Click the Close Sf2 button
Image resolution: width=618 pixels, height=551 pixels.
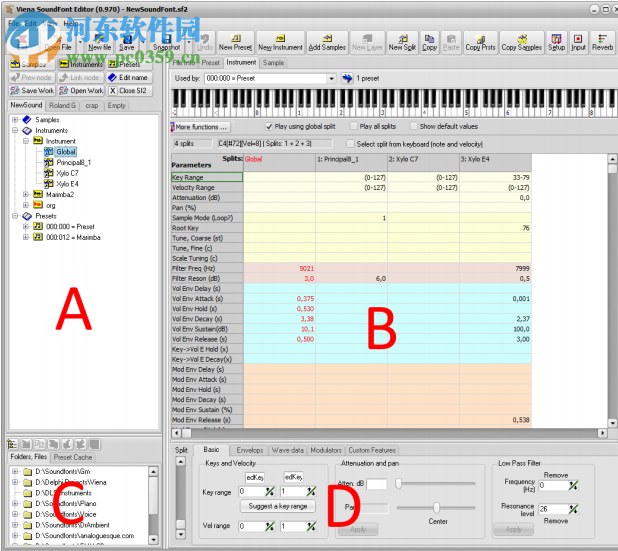[x=130, y=91]
